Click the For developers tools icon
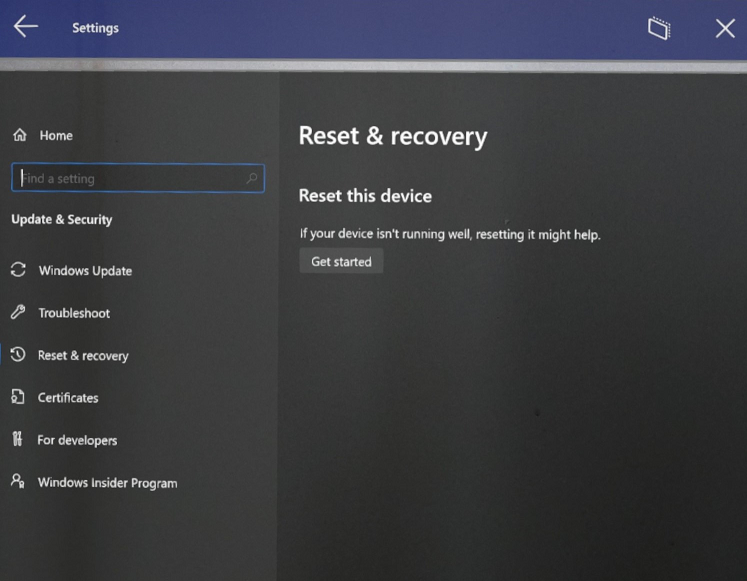 pyautogui.click(x=17, y=439)
